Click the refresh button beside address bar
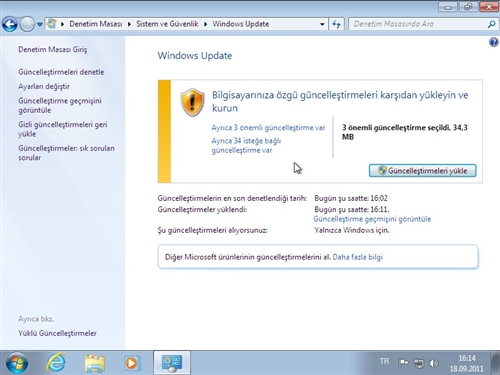 tap(336, 24)
